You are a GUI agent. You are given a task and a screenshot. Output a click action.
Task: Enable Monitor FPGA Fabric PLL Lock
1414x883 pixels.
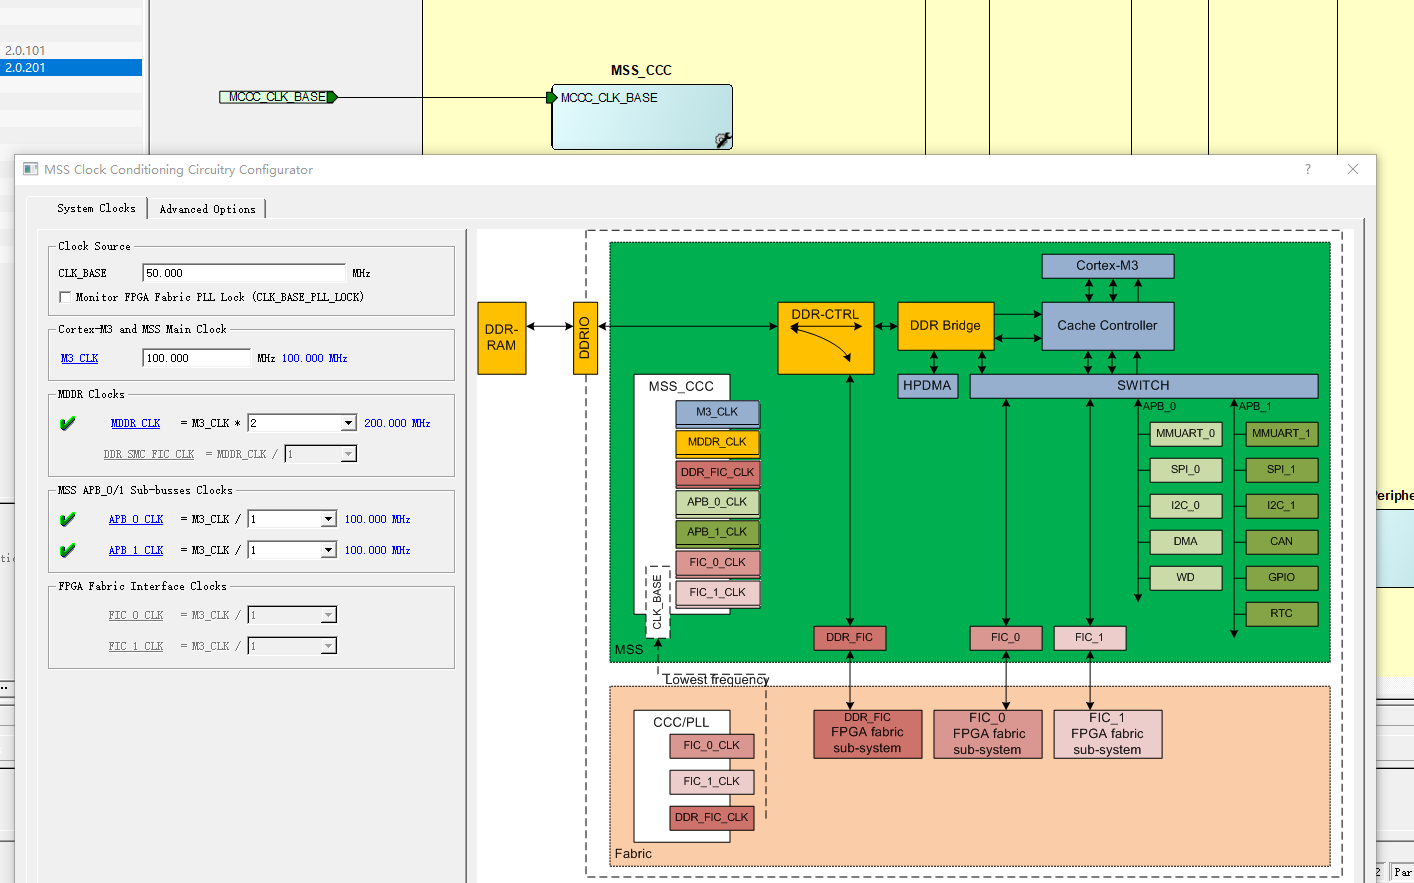coord(65,296)
